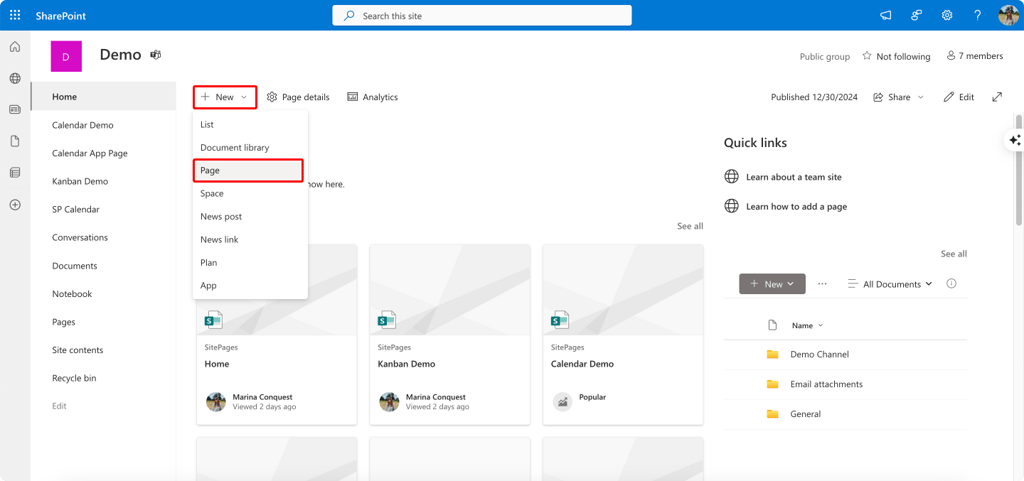Select App in the New menu
The height and width of the screenshot is (481, 1024).
(250, 286)
